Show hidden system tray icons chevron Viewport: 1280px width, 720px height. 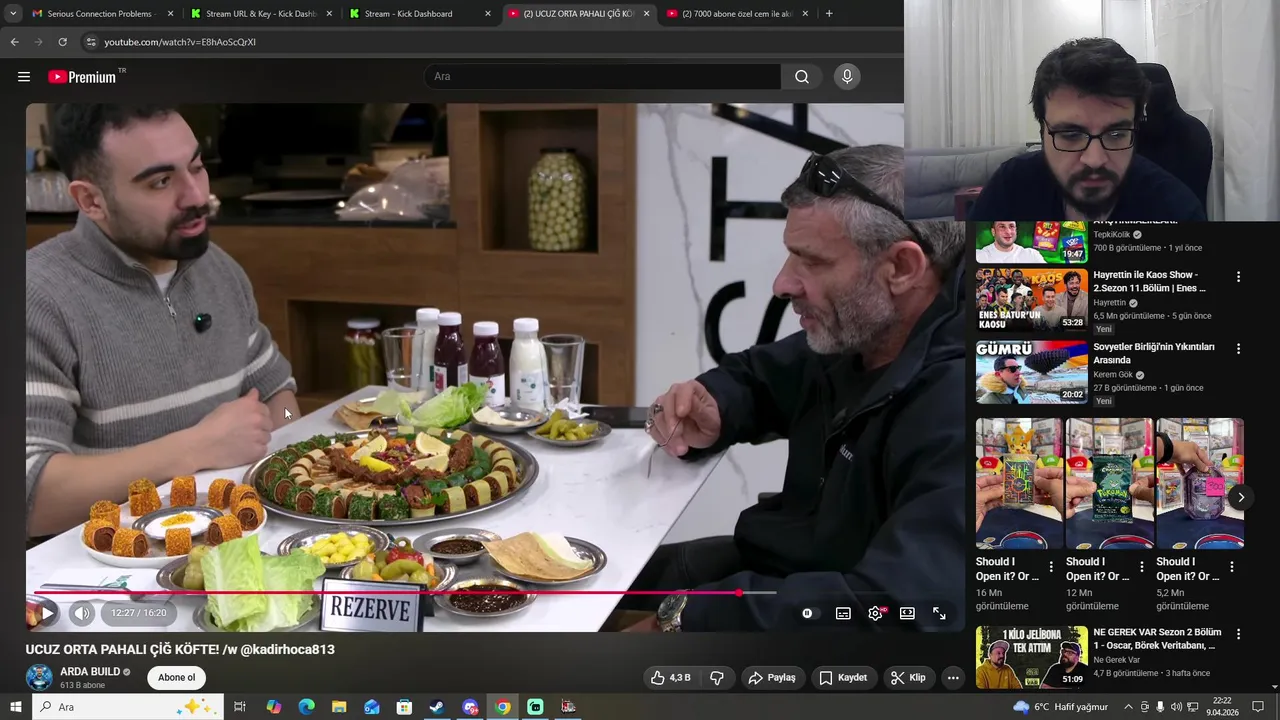(1128, 707)
